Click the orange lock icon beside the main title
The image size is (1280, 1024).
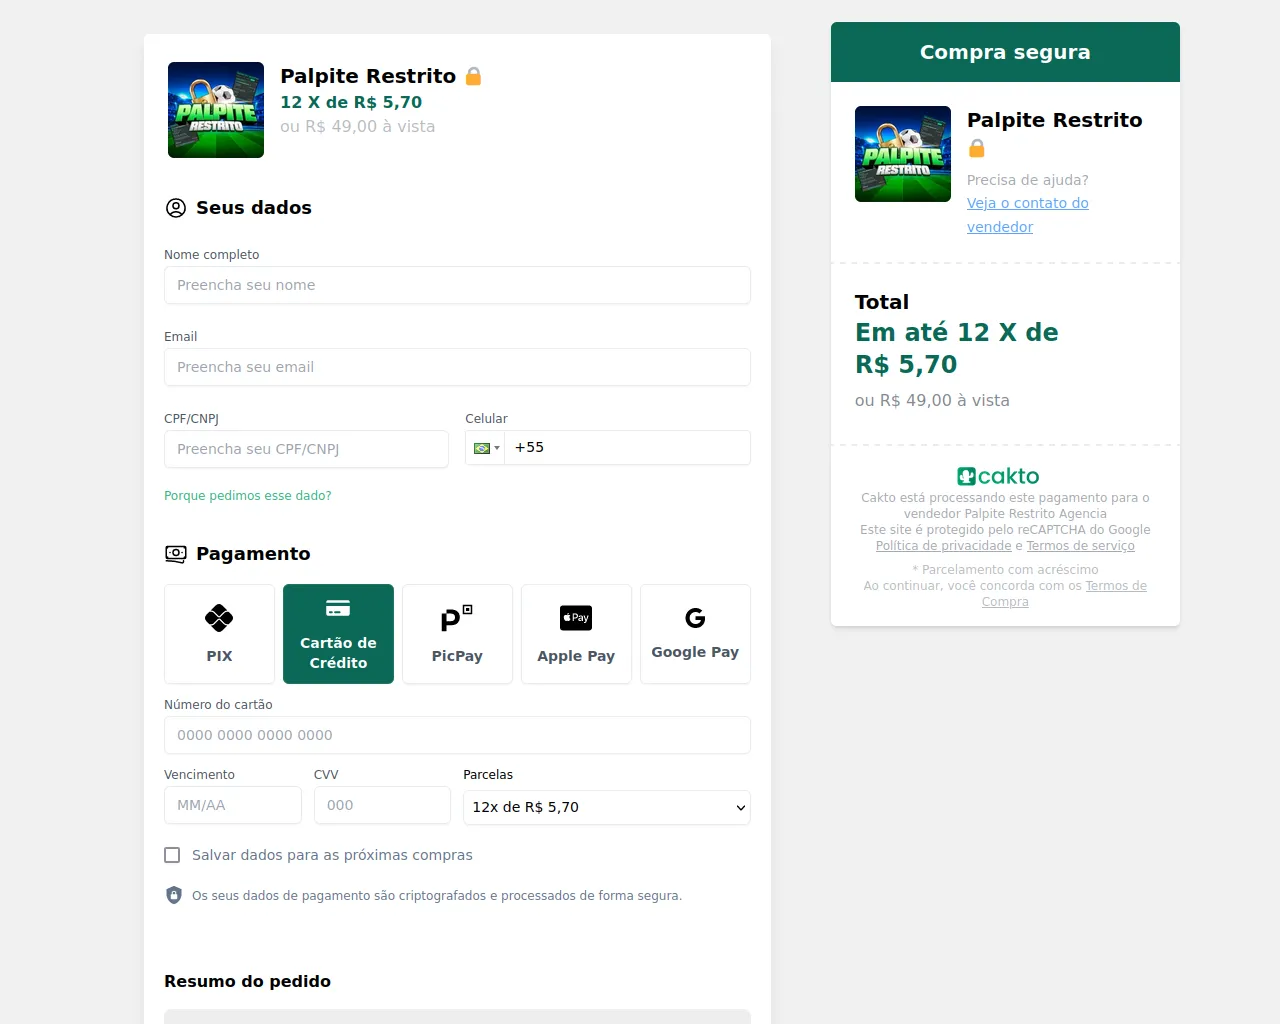(x=474, y=76)
